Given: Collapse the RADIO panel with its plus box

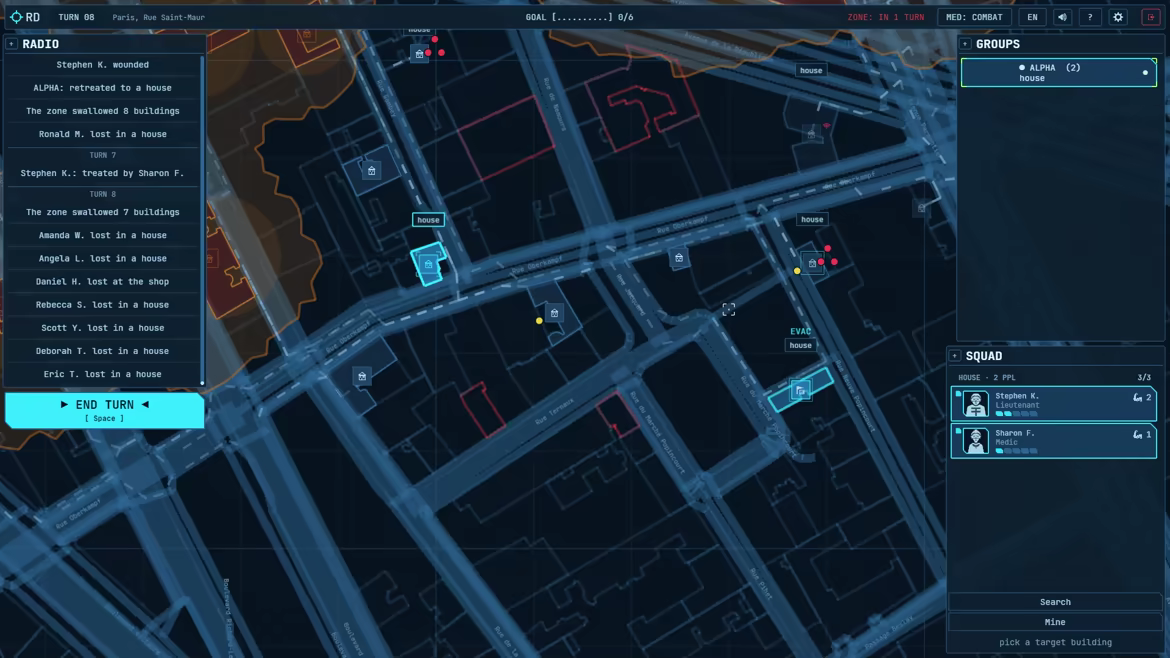Looking at the screenshot, I should [x=12, y=44].
